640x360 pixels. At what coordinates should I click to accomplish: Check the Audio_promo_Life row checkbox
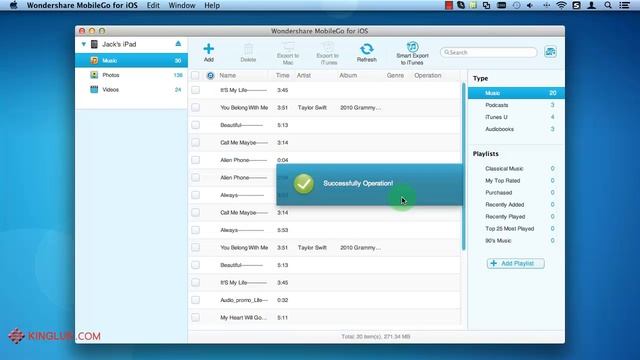196,300
